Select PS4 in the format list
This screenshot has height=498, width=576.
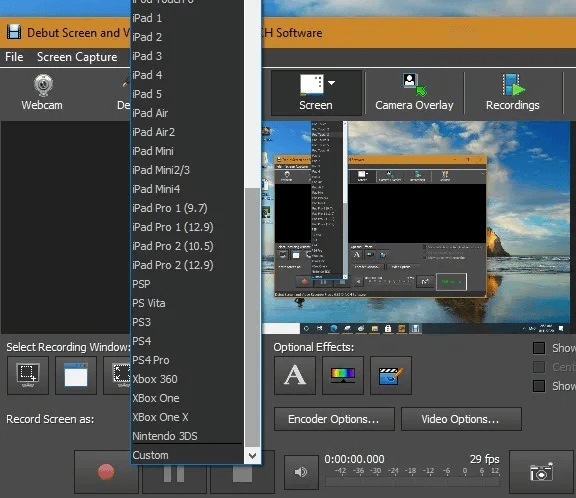pyautogui.click(x=187, y=341)
